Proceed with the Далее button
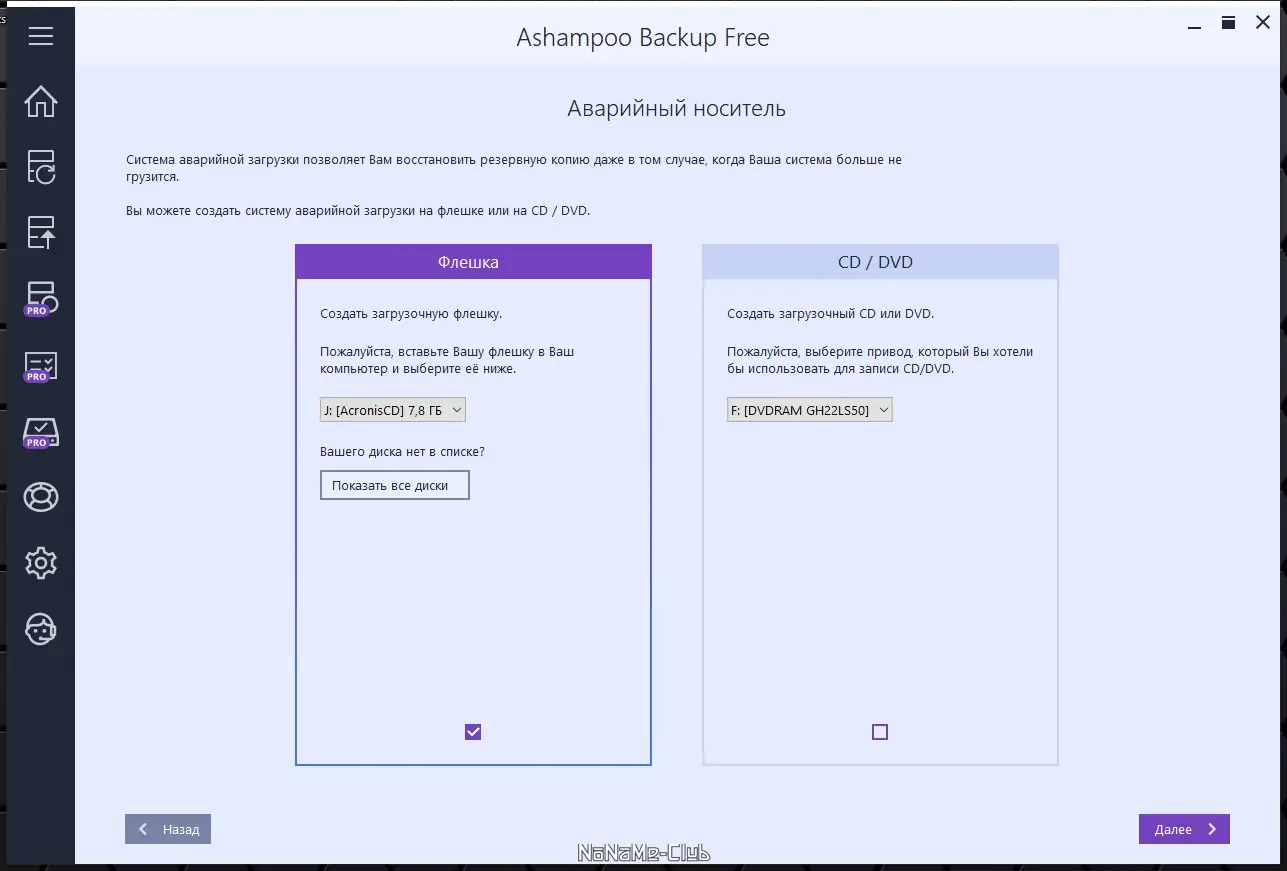The height and width of the screenshot is (871, 1287). click(x=1184, y=829)
